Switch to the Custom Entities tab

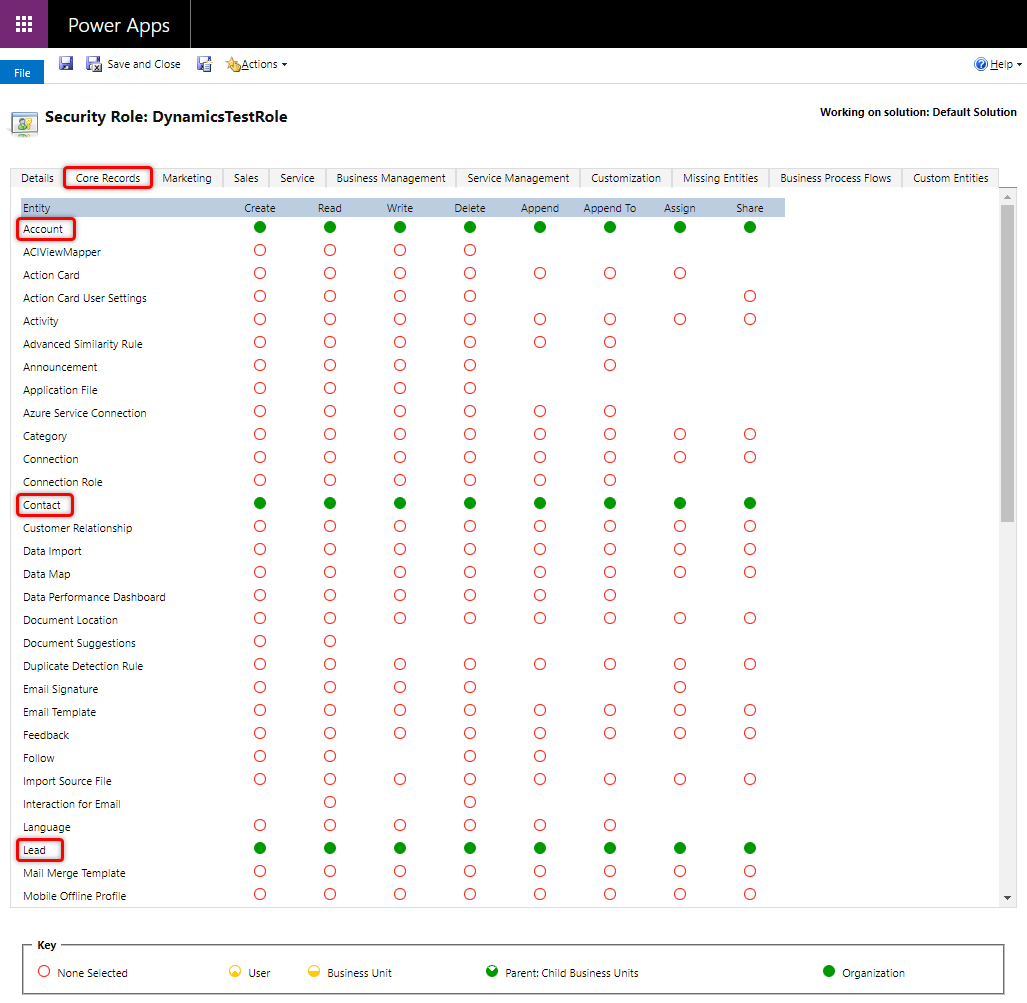click(951, 178)
